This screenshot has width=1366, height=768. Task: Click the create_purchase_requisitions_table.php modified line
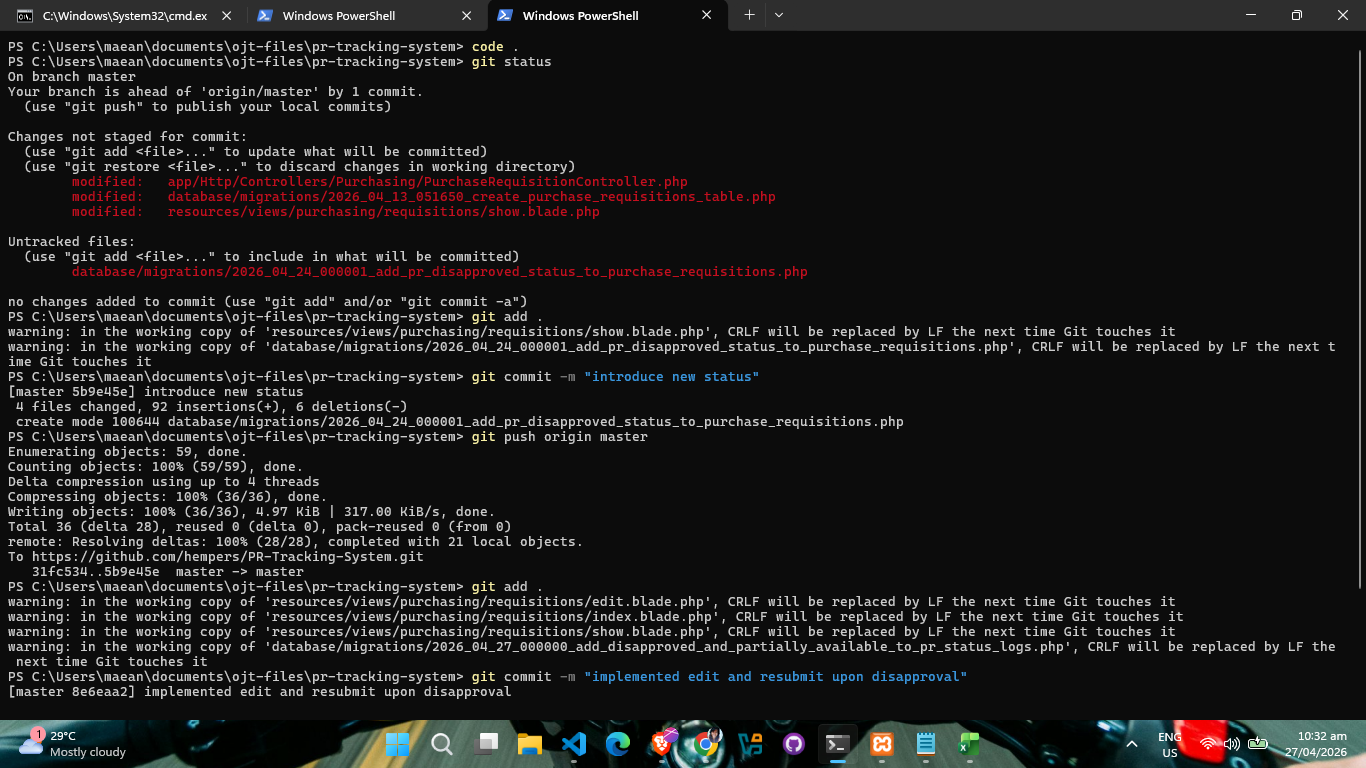(424, 197)
